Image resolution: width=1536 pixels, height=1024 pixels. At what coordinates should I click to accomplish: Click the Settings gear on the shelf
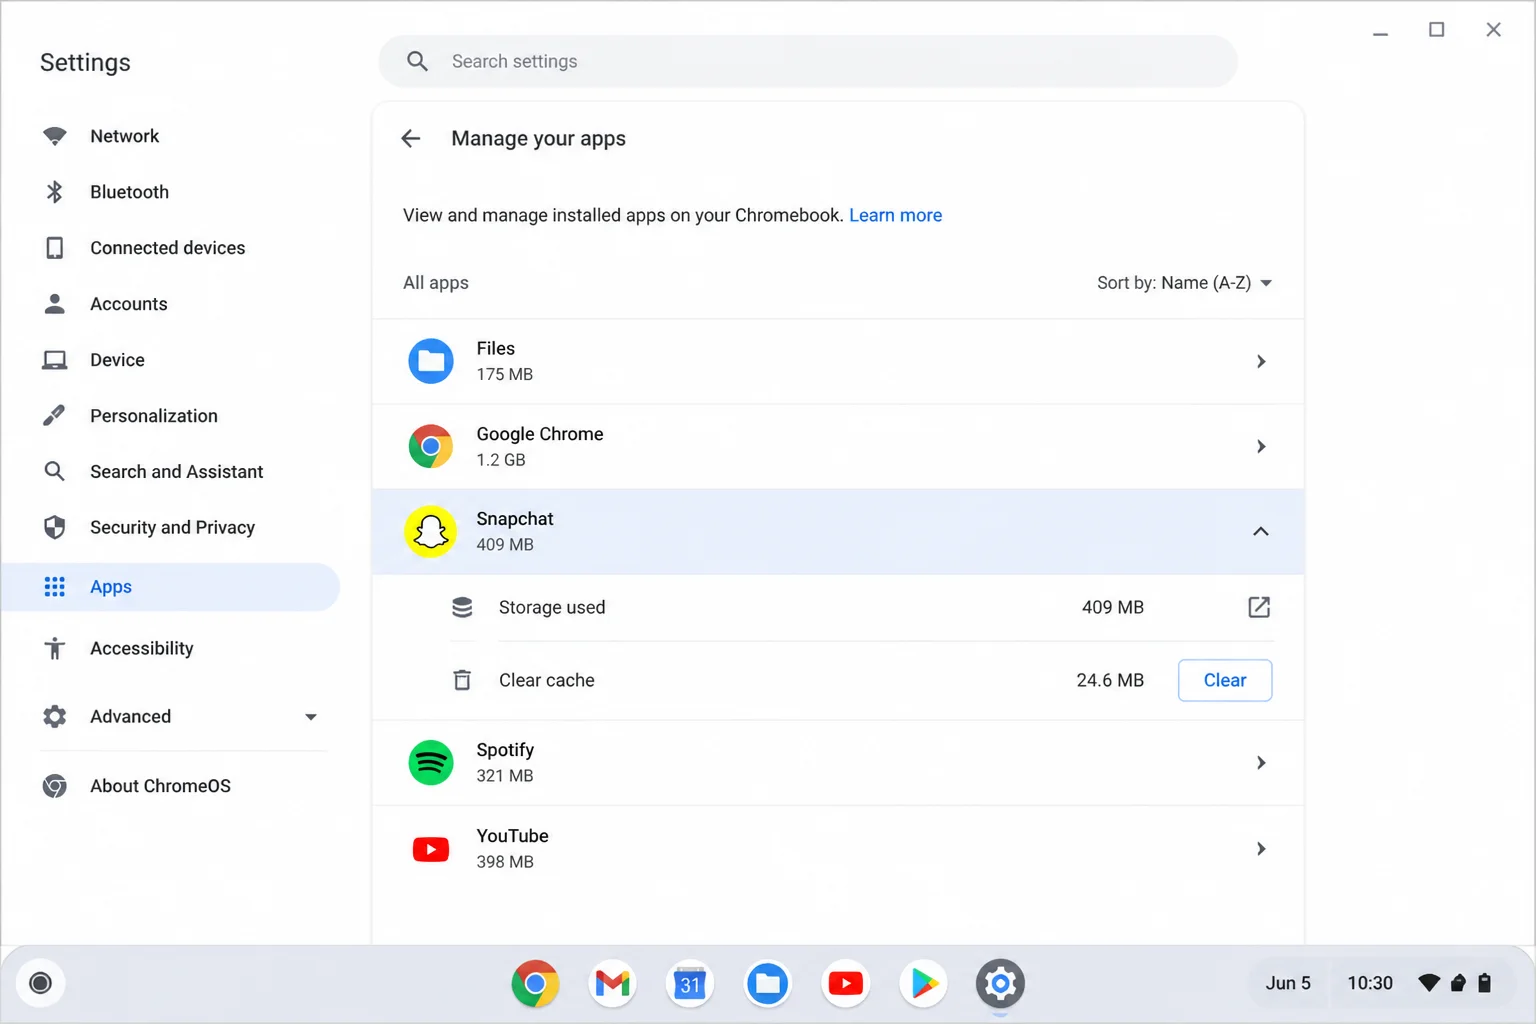(x=1001, y=984)
